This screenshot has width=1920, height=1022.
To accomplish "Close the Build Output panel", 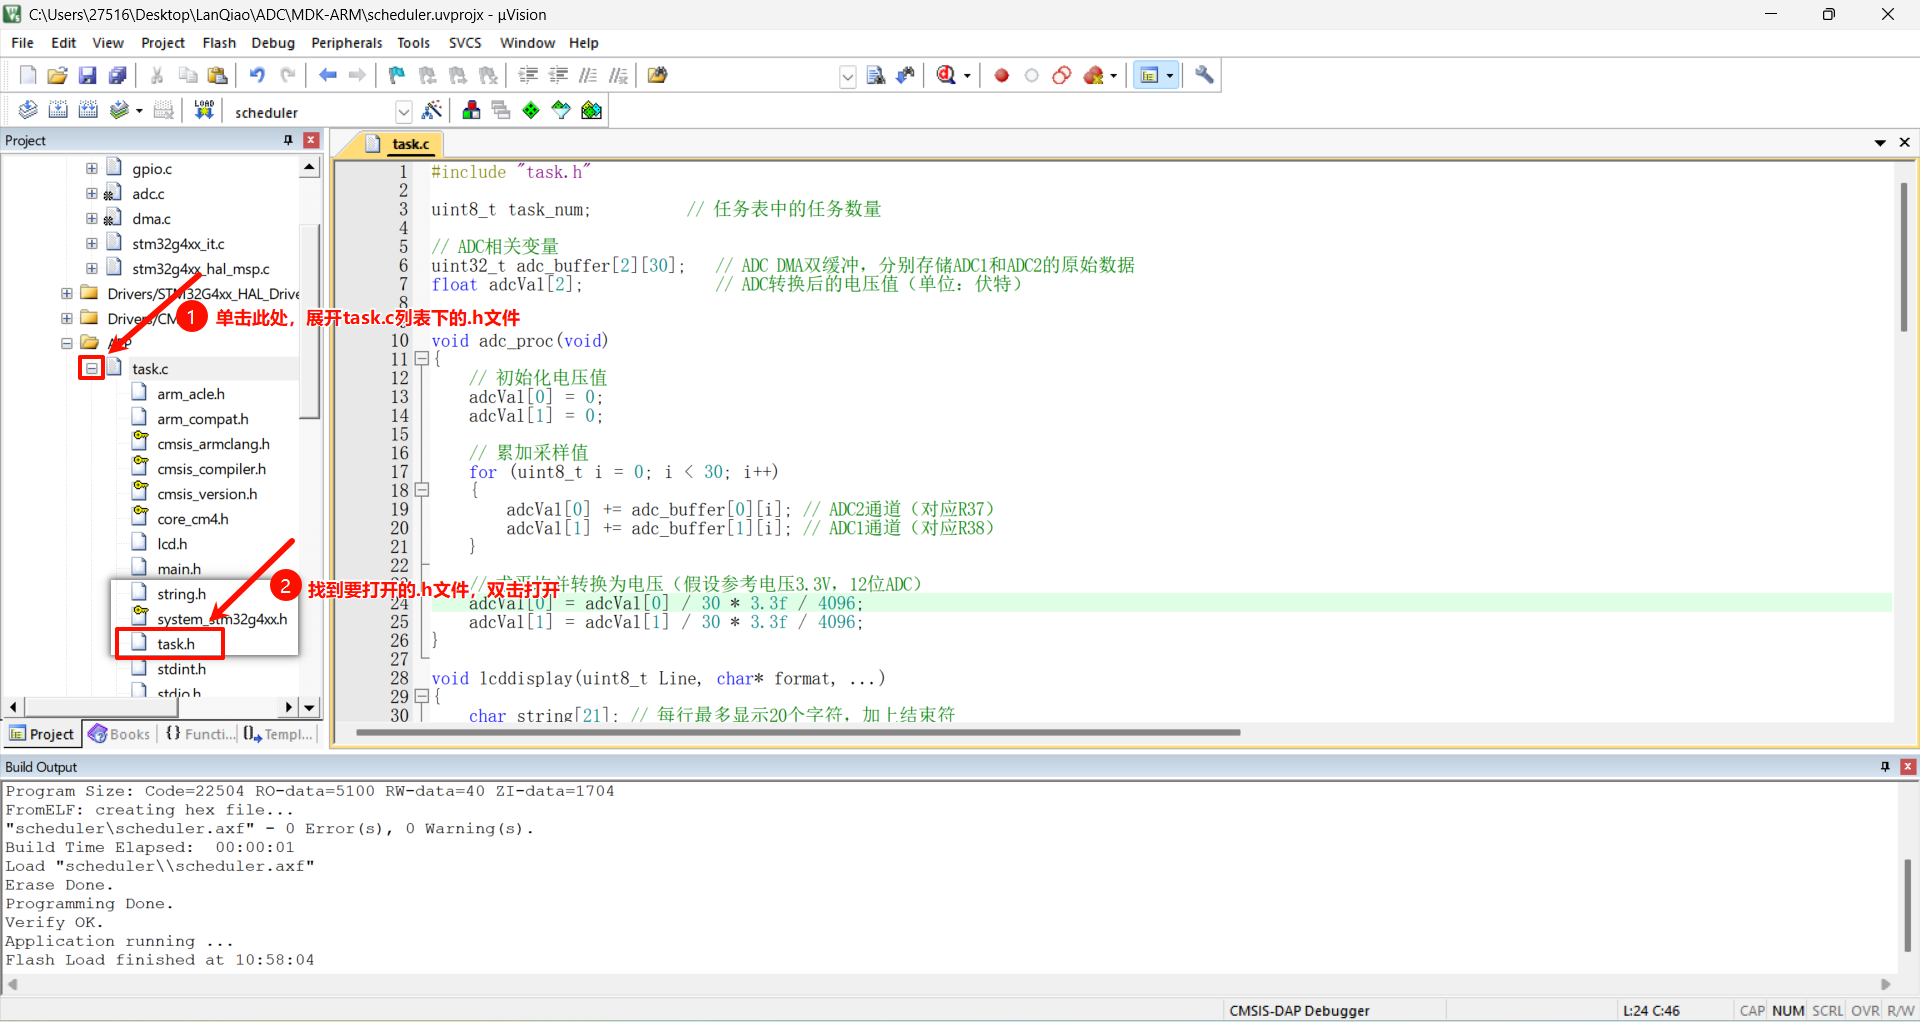I will 1908,767.
